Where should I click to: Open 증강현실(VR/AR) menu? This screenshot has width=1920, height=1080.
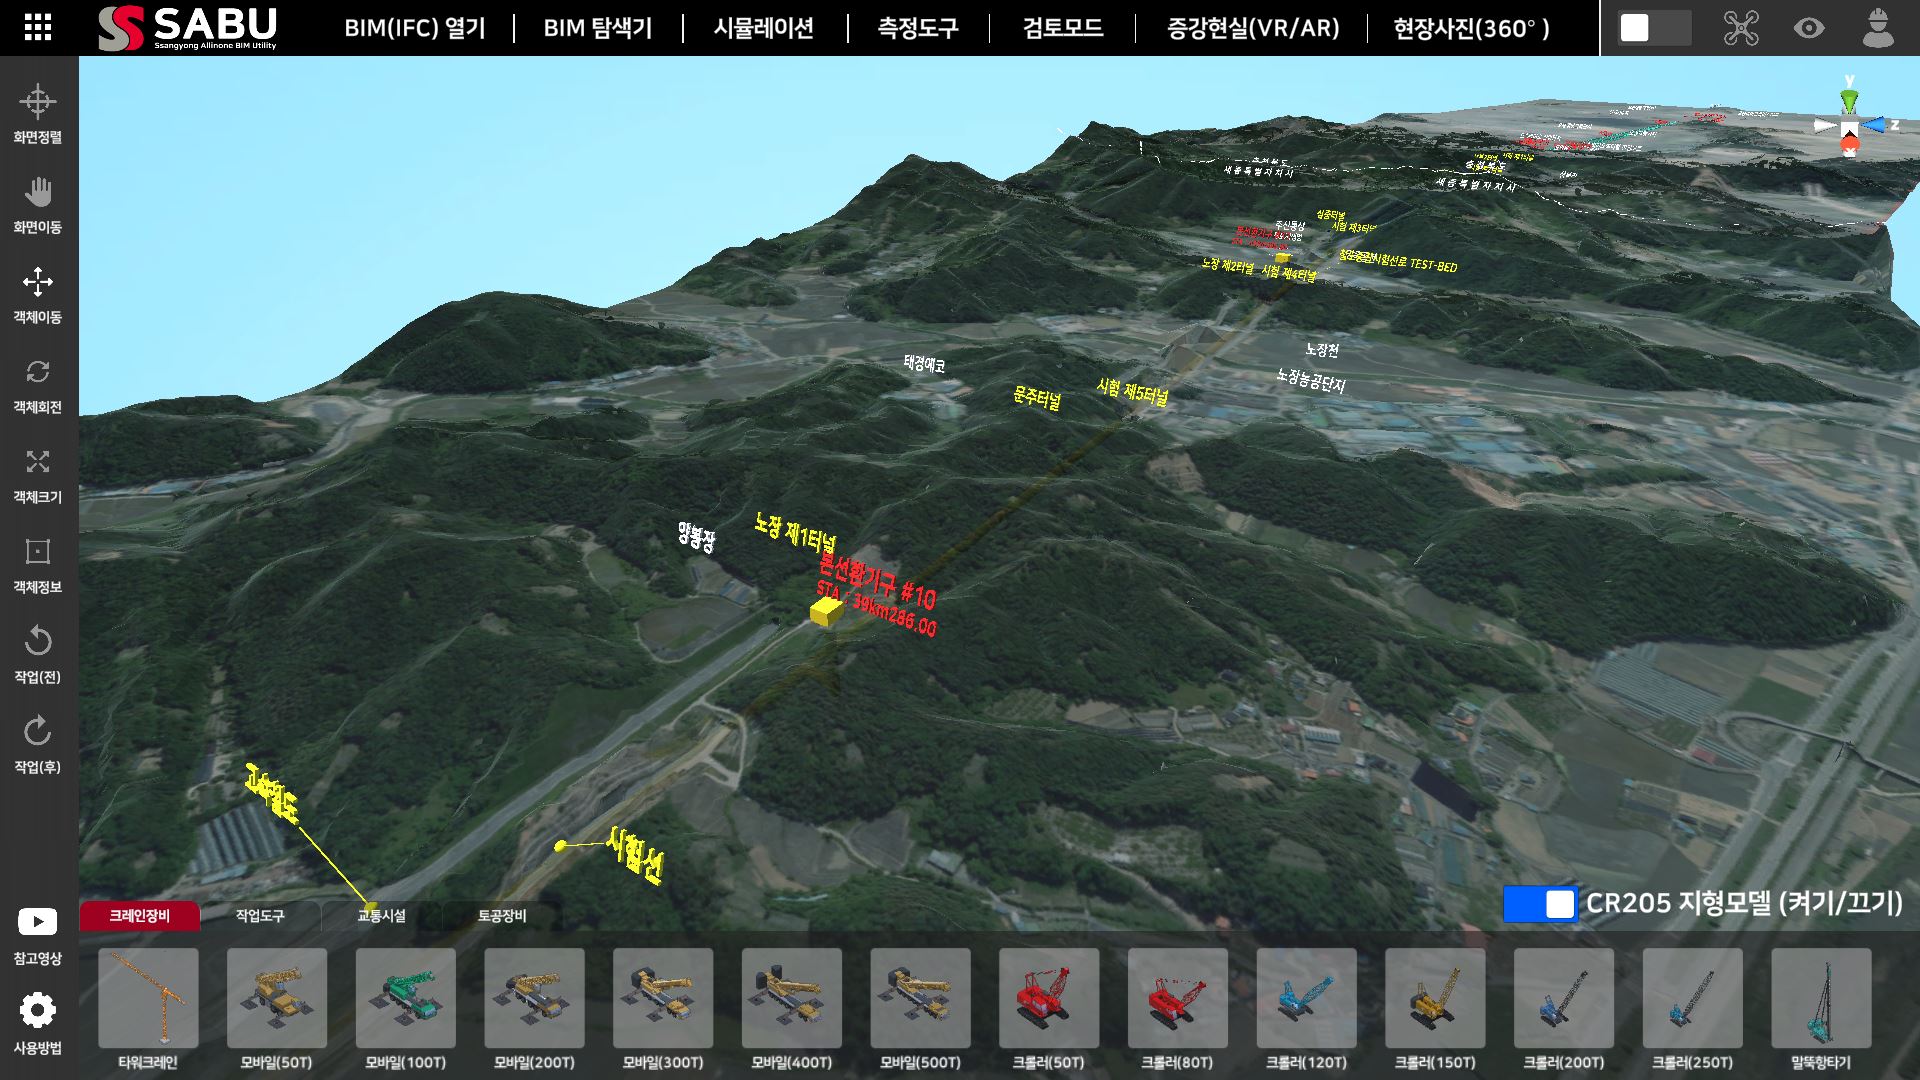click(x=1253, y=28)
